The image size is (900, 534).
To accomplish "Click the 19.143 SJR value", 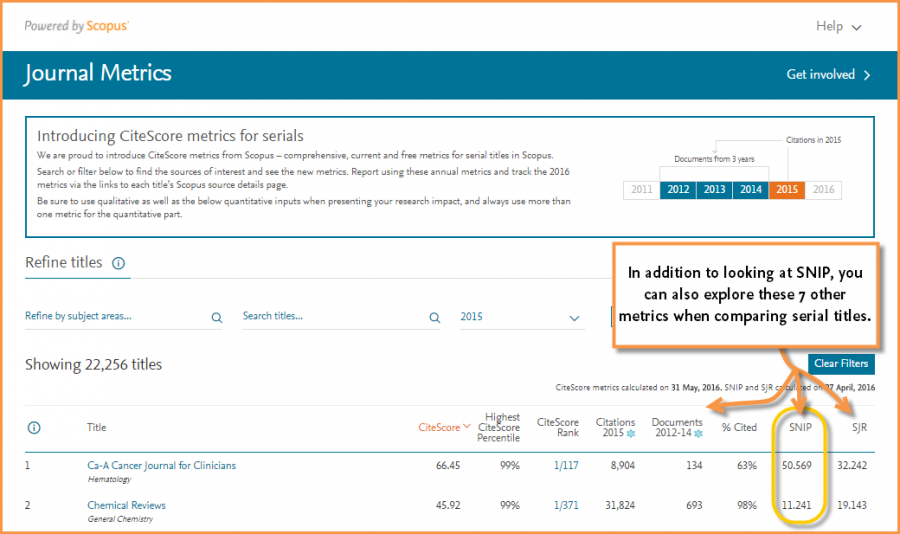I will click(852, 505).
